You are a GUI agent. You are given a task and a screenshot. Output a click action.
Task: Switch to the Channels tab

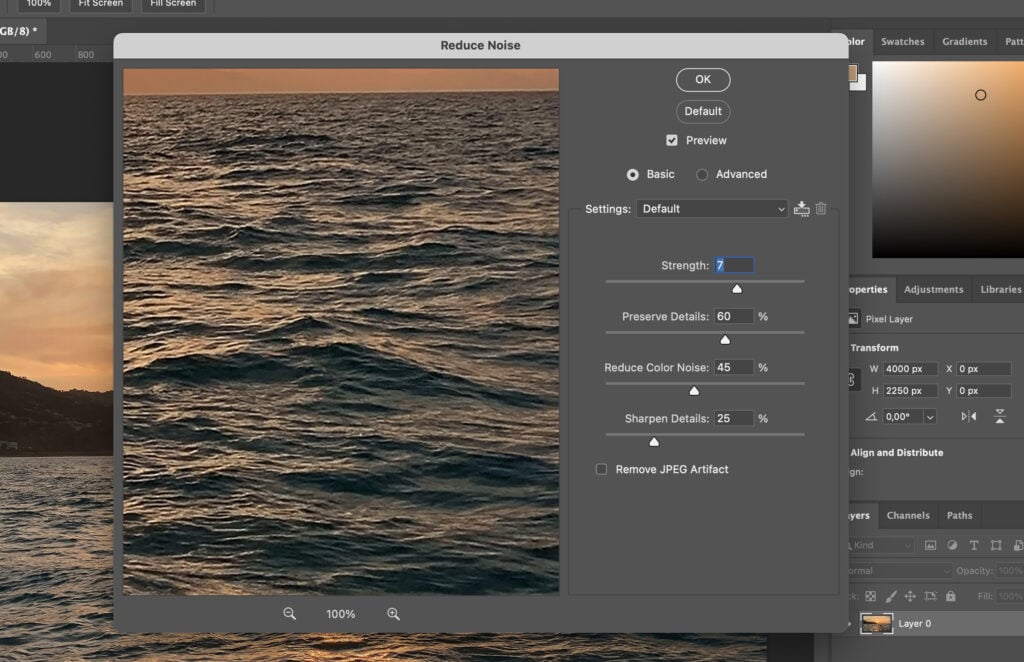[908, 515]
